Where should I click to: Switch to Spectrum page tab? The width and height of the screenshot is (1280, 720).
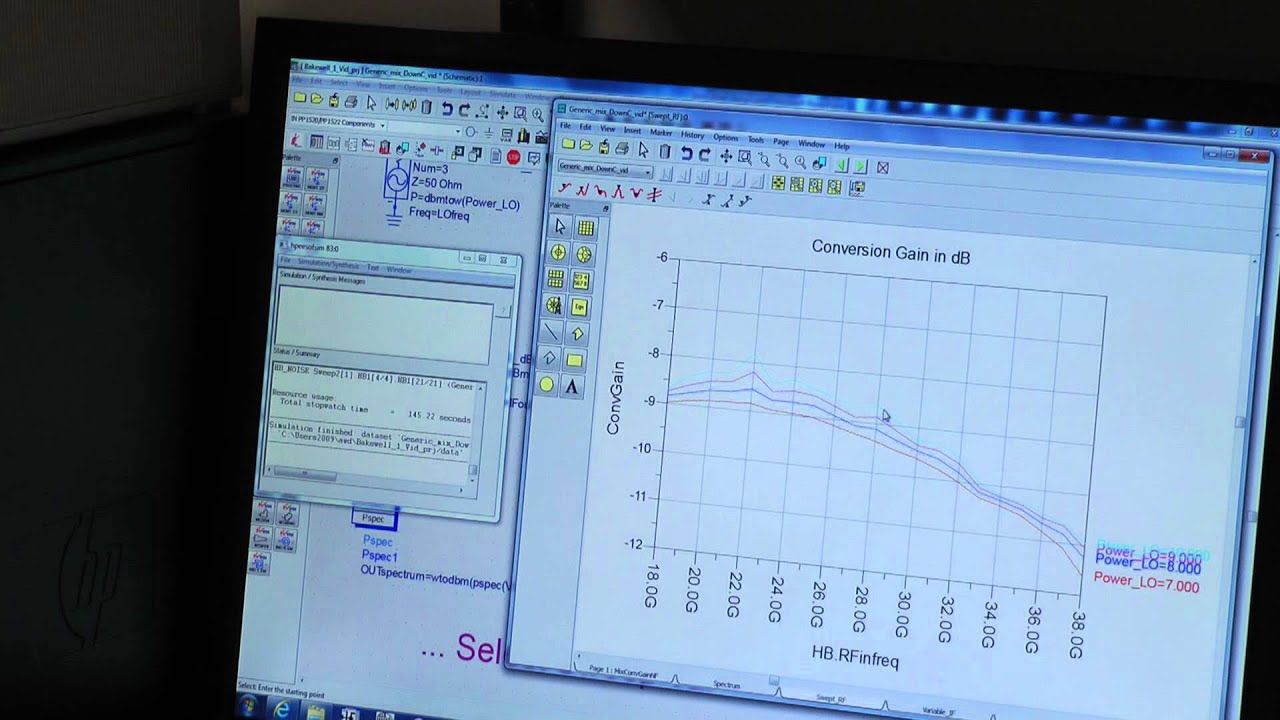click(x=727, y=685)
